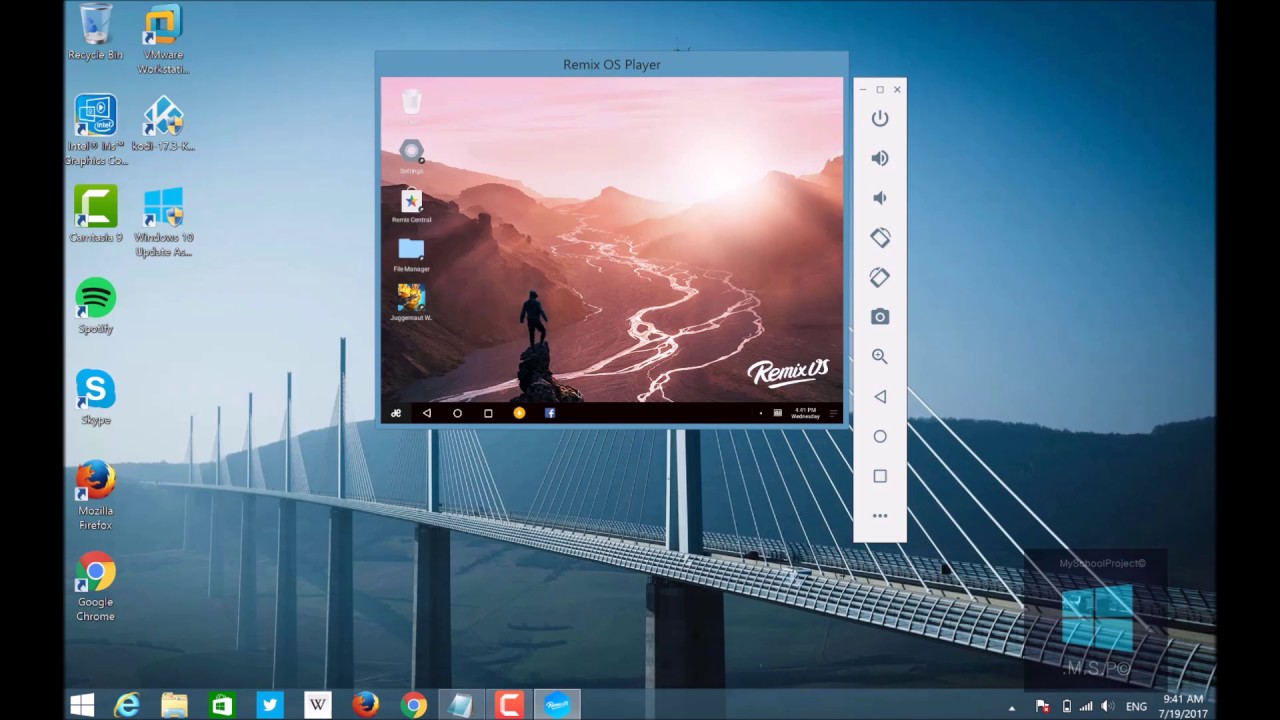
Task: Open File Manager on the Remix OS desktop
Action: (x=411, y=255)
